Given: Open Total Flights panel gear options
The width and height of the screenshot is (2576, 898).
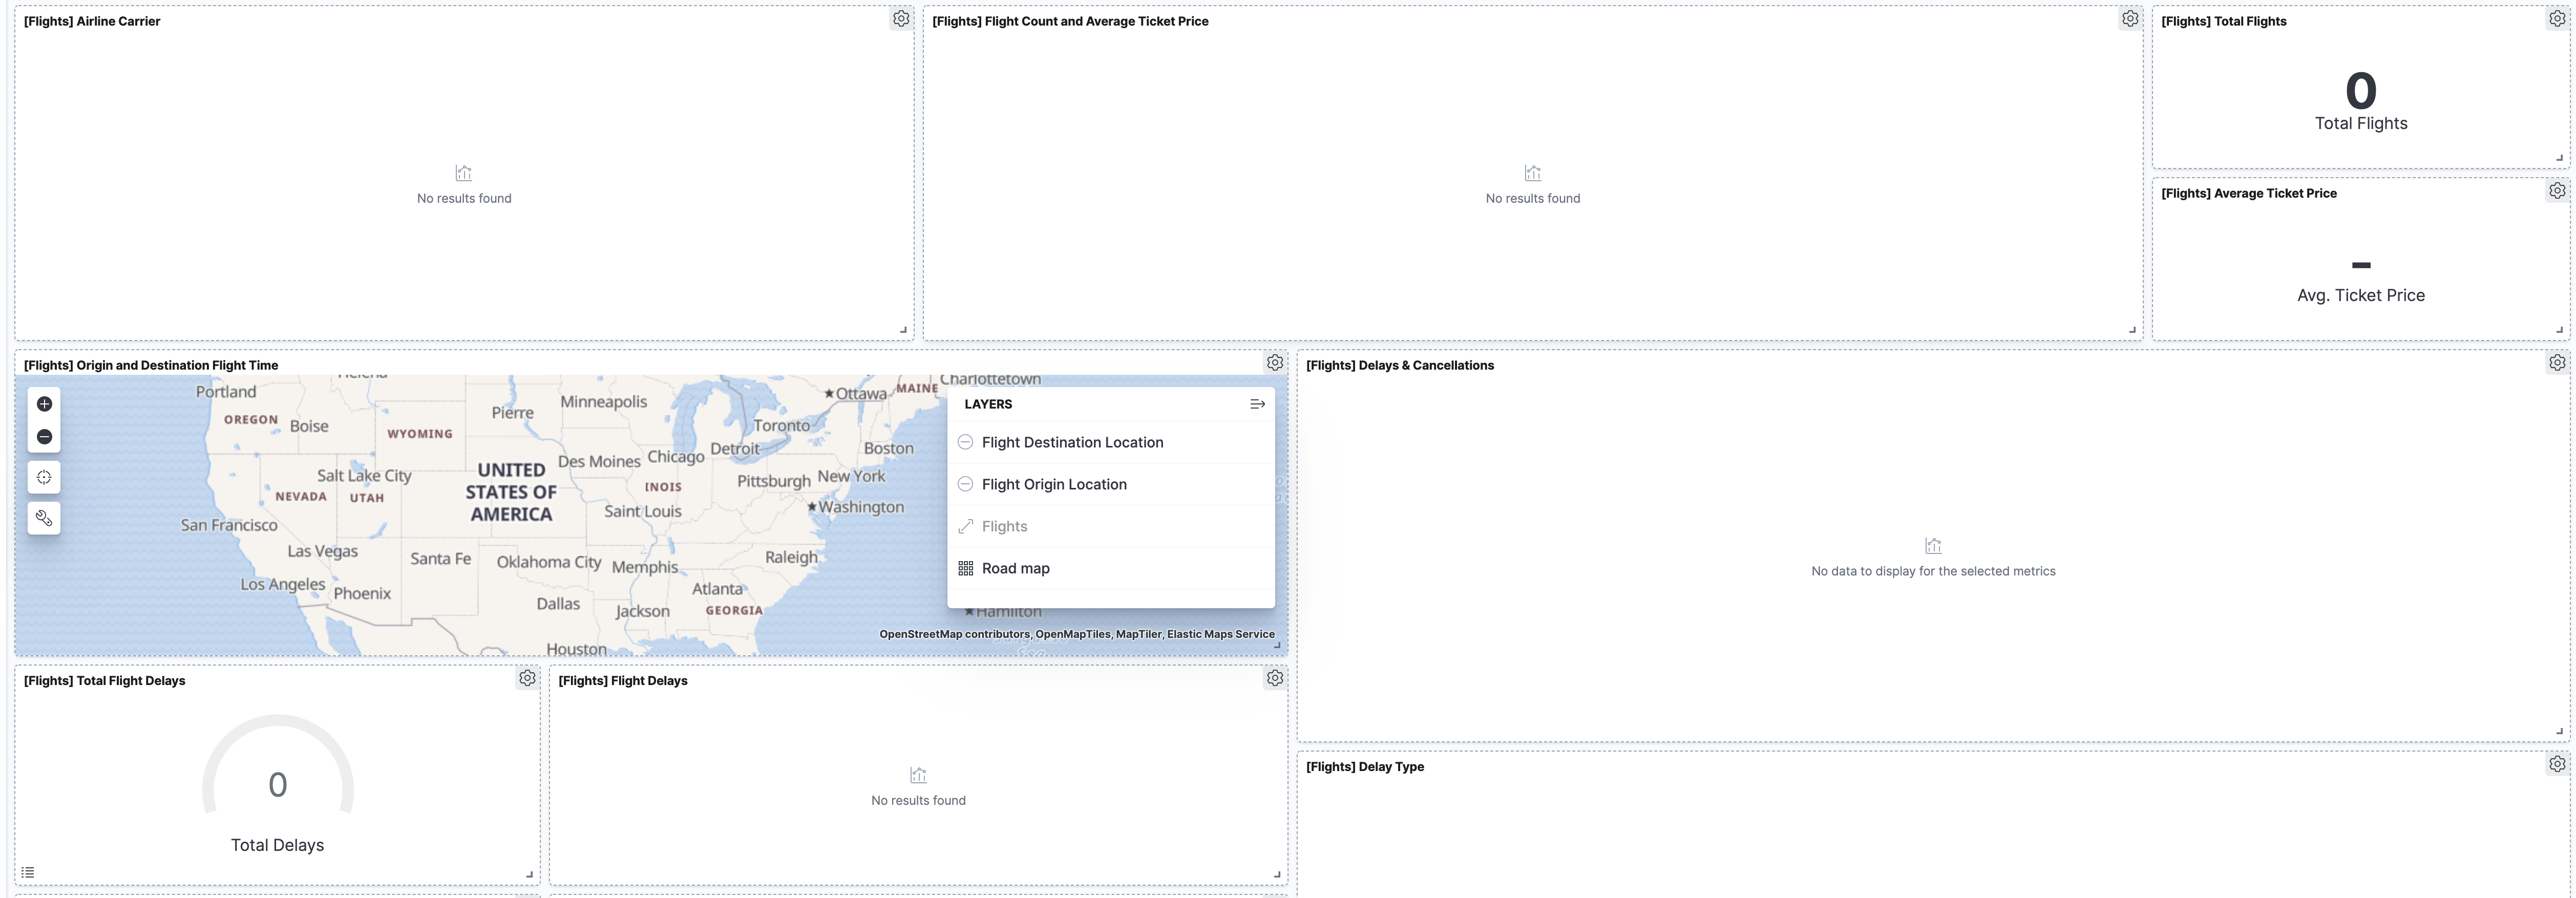Looking at the screenshot, I should tap(2556, 19).
